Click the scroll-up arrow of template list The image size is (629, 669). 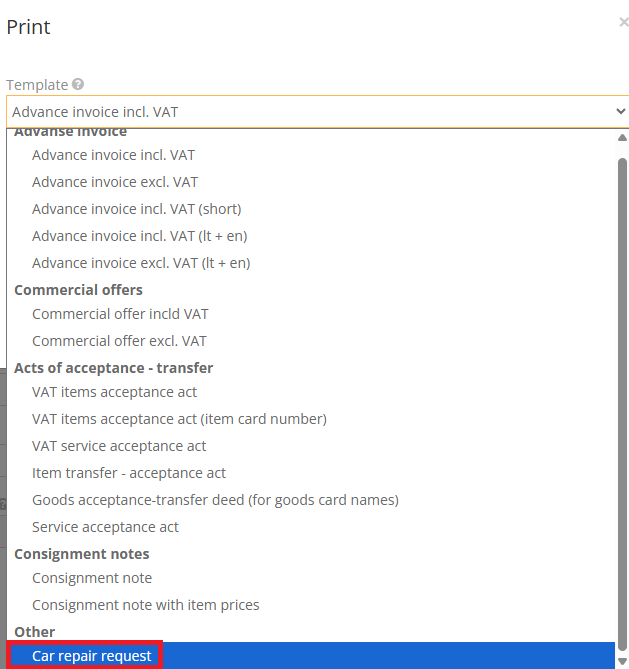pyautogui.click(x=621, y=138)
